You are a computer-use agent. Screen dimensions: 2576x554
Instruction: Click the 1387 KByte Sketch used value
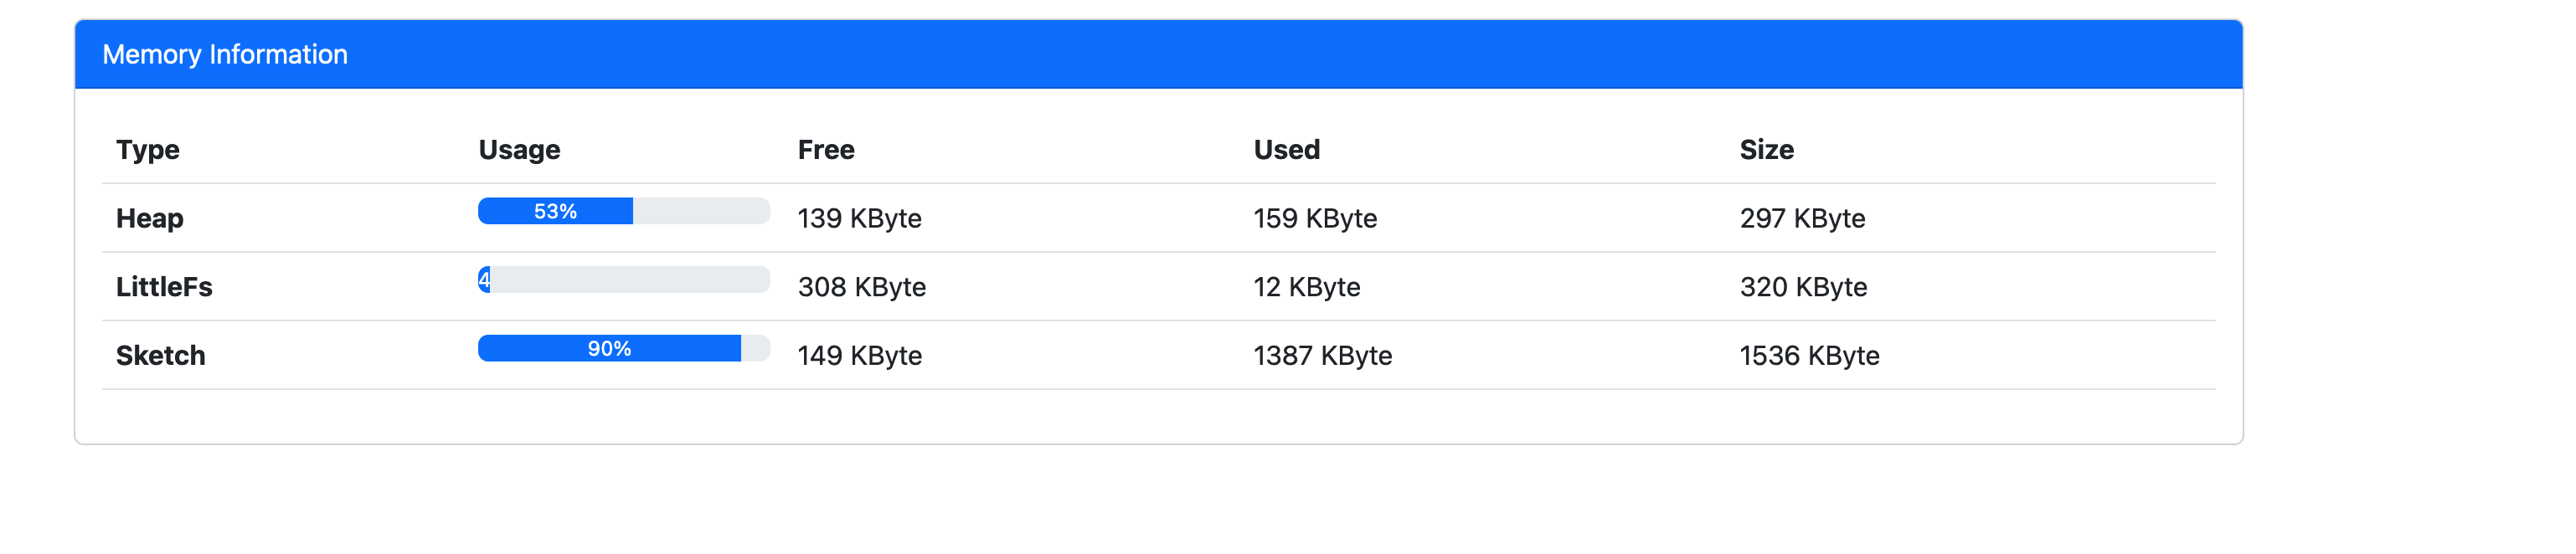pos(1322,355)
